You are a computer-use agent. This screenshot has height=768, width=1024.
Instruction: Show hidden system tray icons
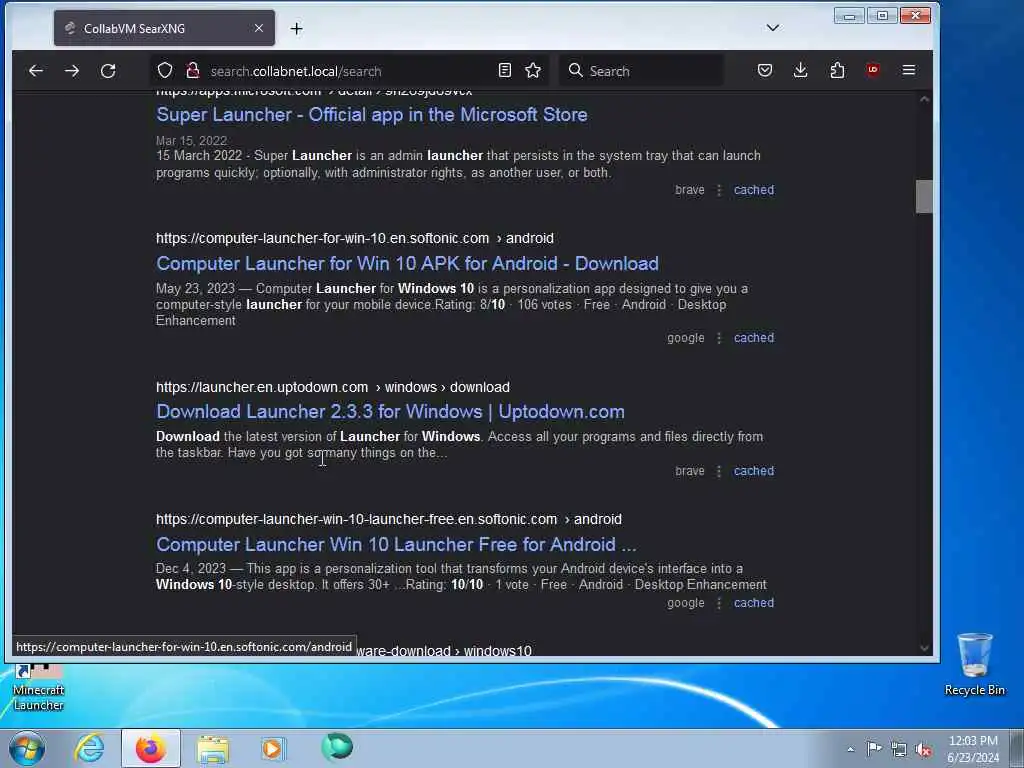[x=850, y=749]
